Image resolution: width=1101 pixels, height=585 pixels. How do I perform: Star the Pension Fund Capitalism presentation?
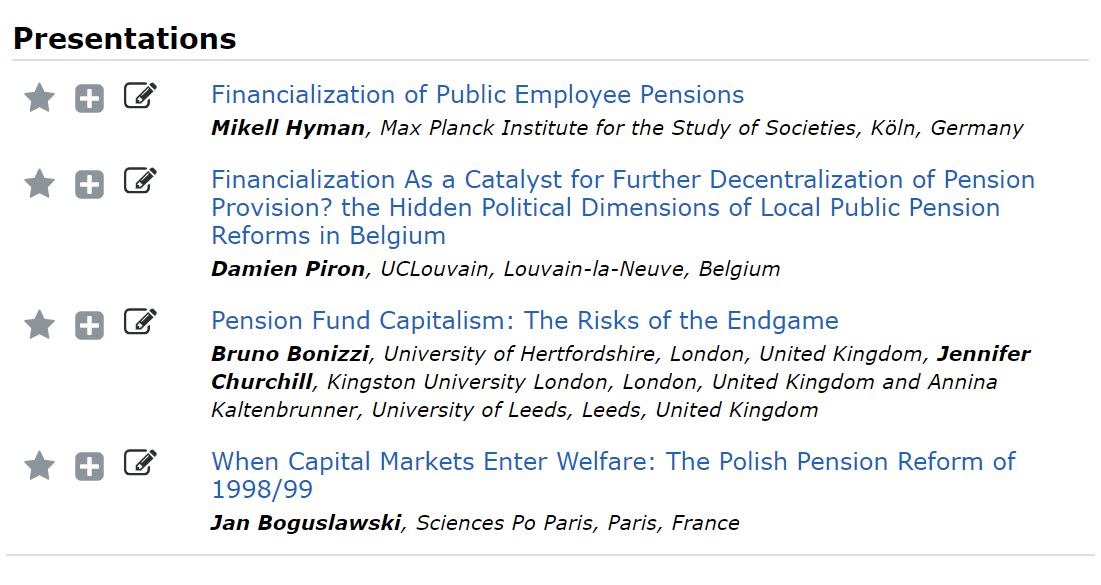click(39, 324)
